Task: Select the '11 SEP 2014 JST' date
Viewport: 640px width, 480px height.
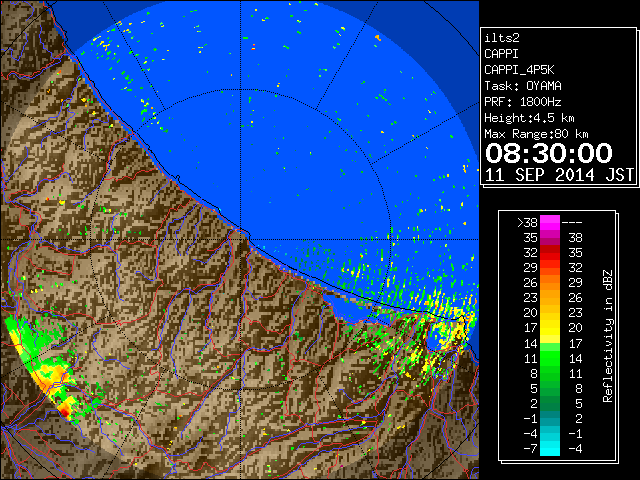Action: pyautogui.click(x=559, y=175)
